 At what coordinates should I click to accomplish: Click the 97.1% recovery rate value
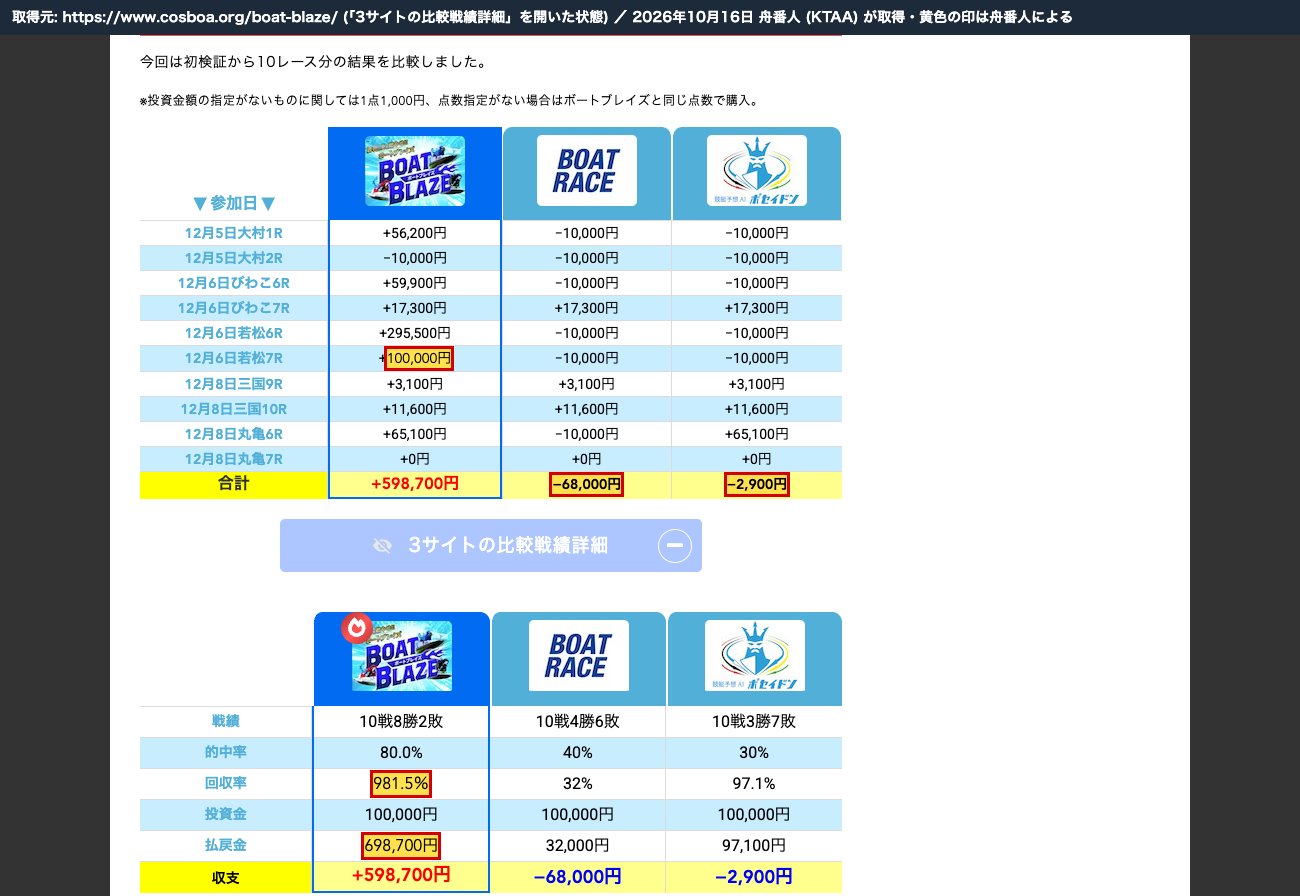[x=755, y=784]
